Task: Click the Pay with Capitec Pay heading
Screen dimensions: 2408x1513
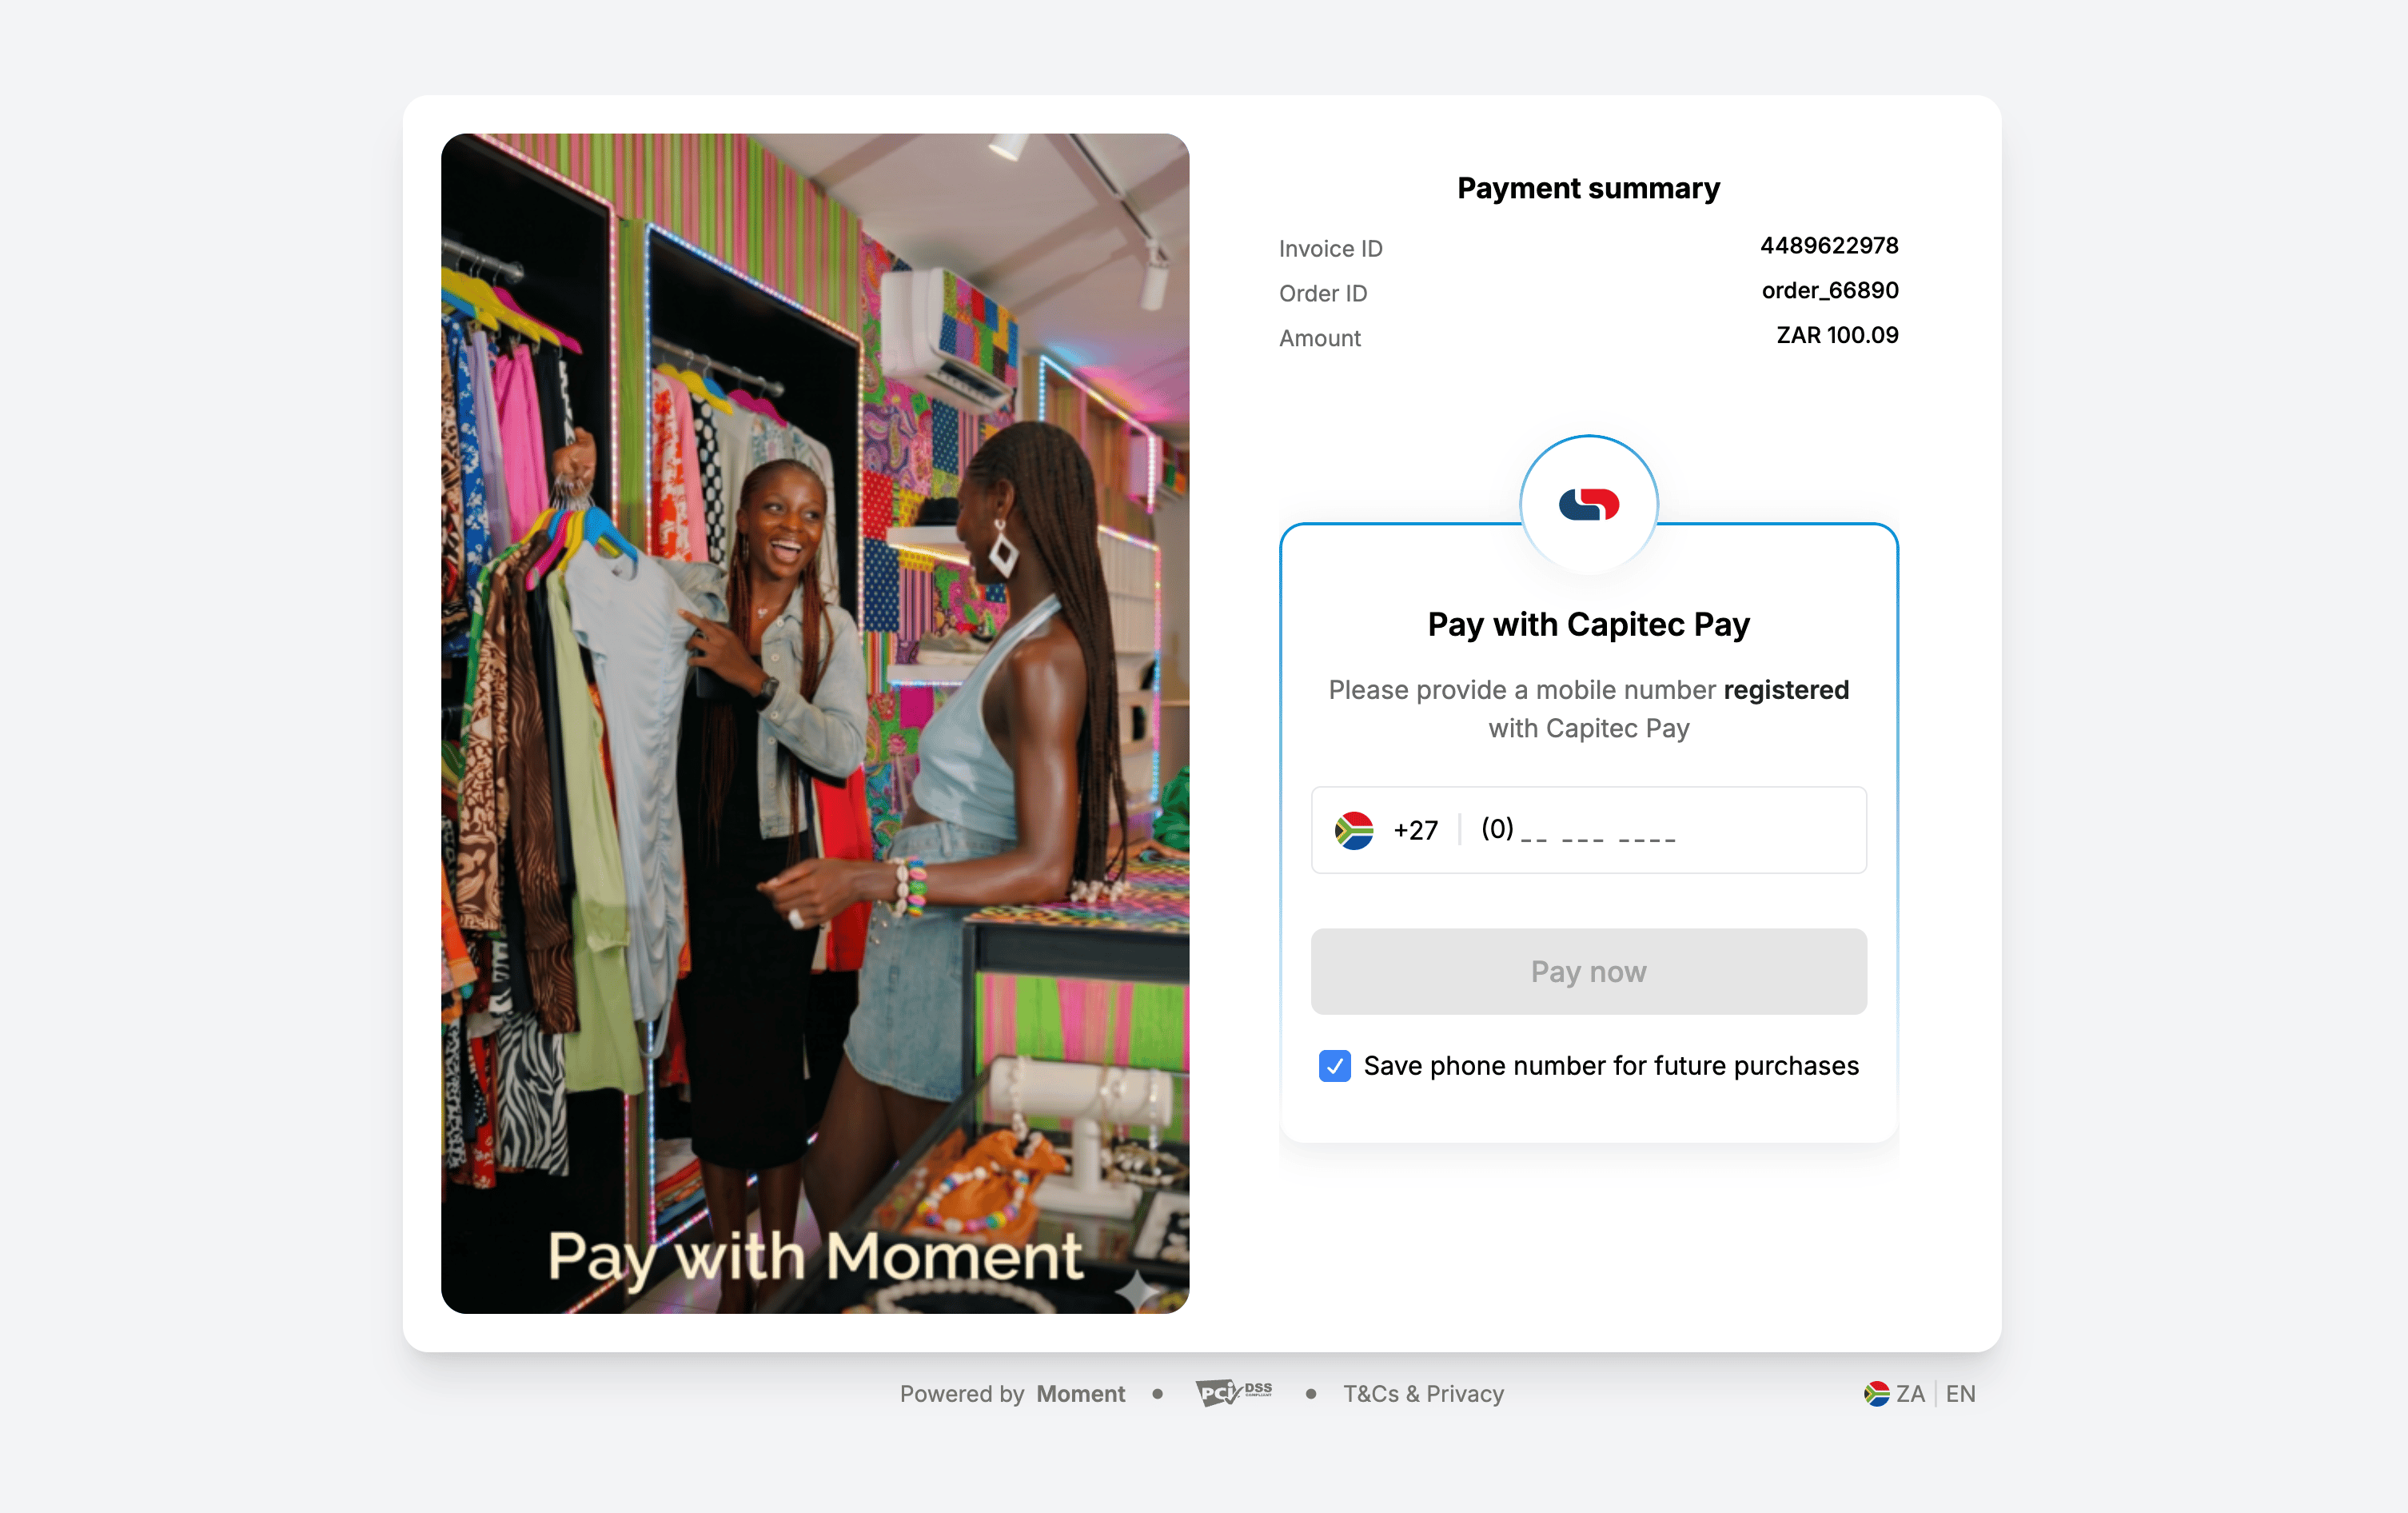Action: tap(1588, 625)
